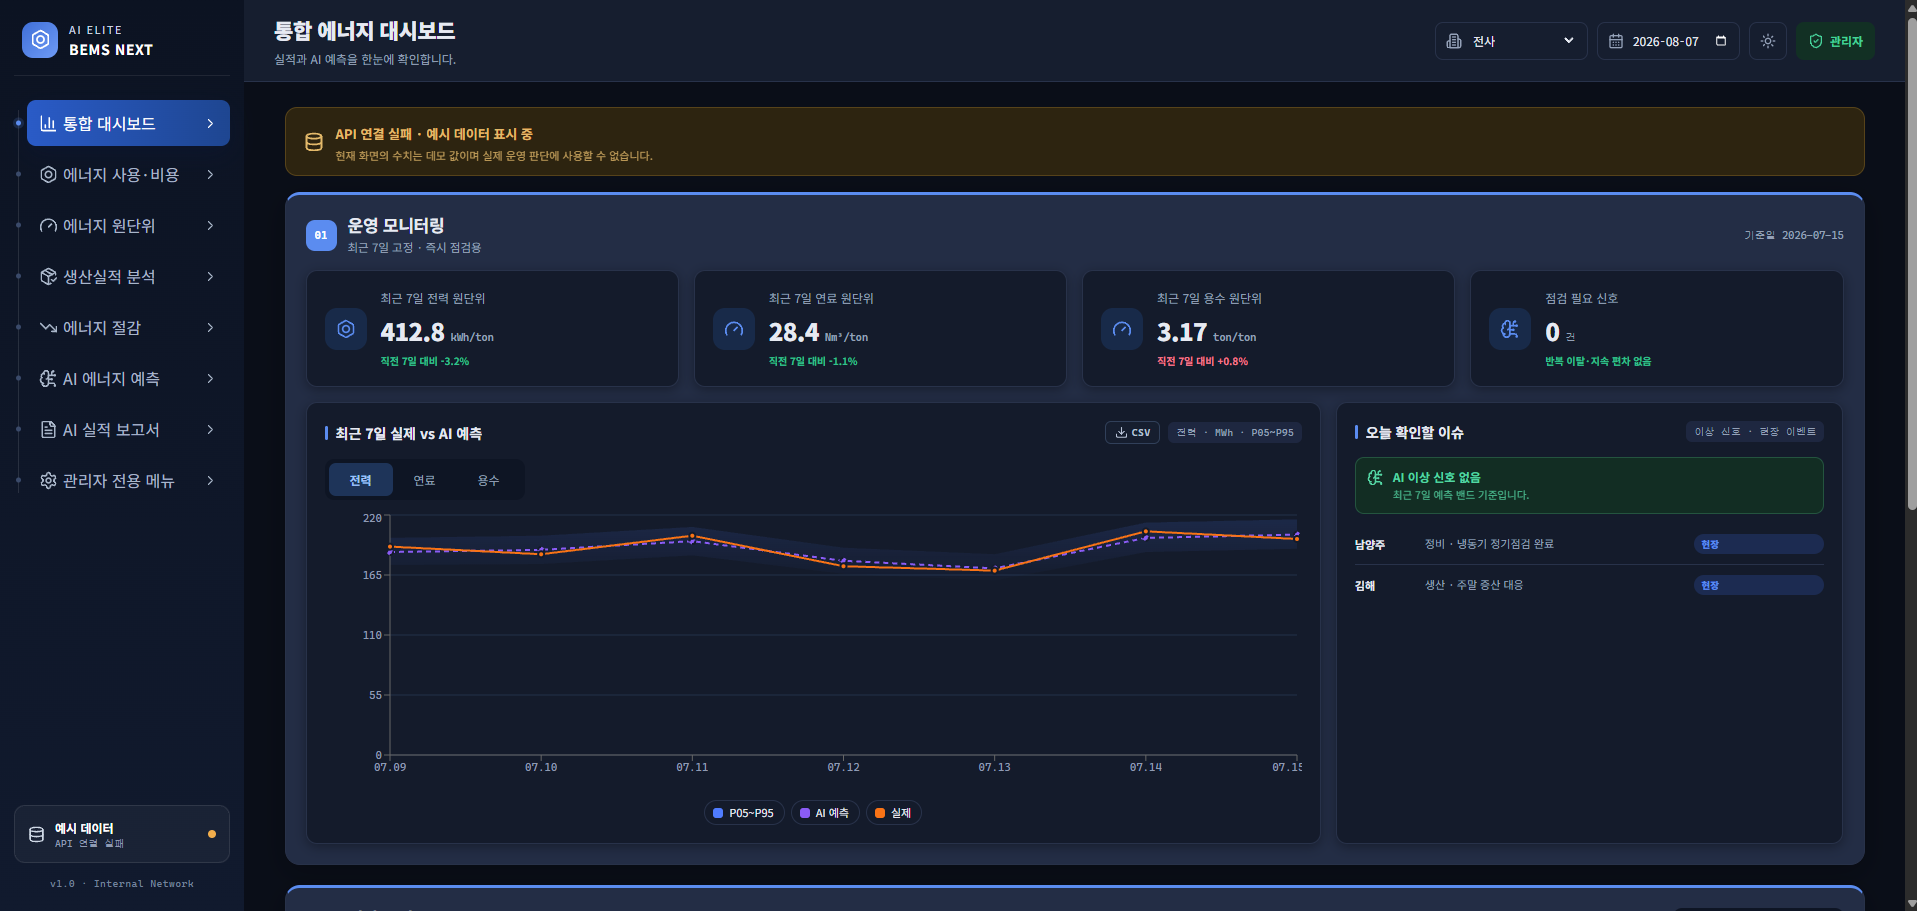The height and width of the screenshot is (911, 1917).
Task: Toggle the light/dark theme sun icon
Action: point(1768,41)
